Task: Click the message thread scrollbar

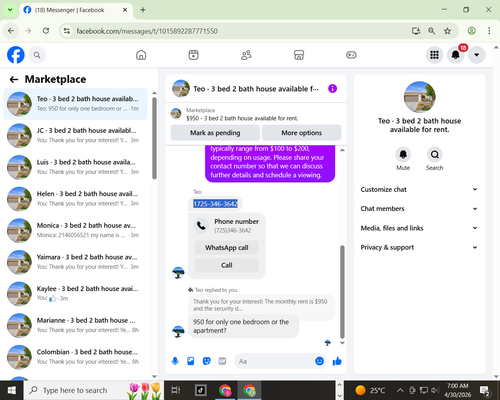Action: pos(342,292)
